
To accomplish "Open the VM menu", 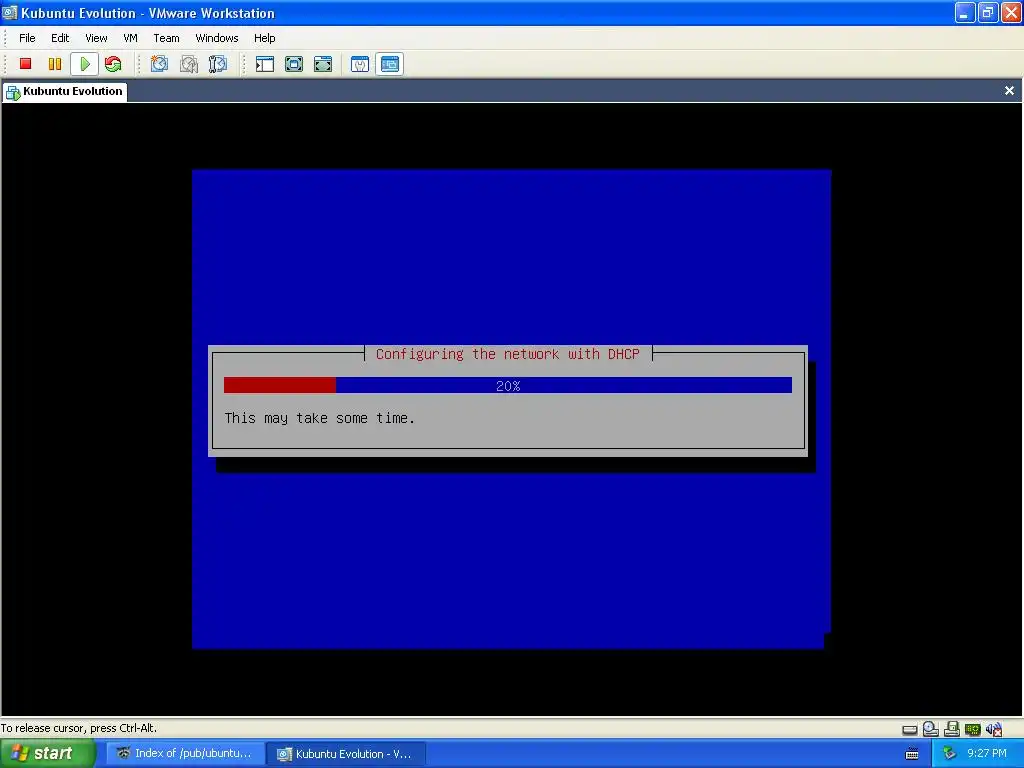I will point(131,38).
